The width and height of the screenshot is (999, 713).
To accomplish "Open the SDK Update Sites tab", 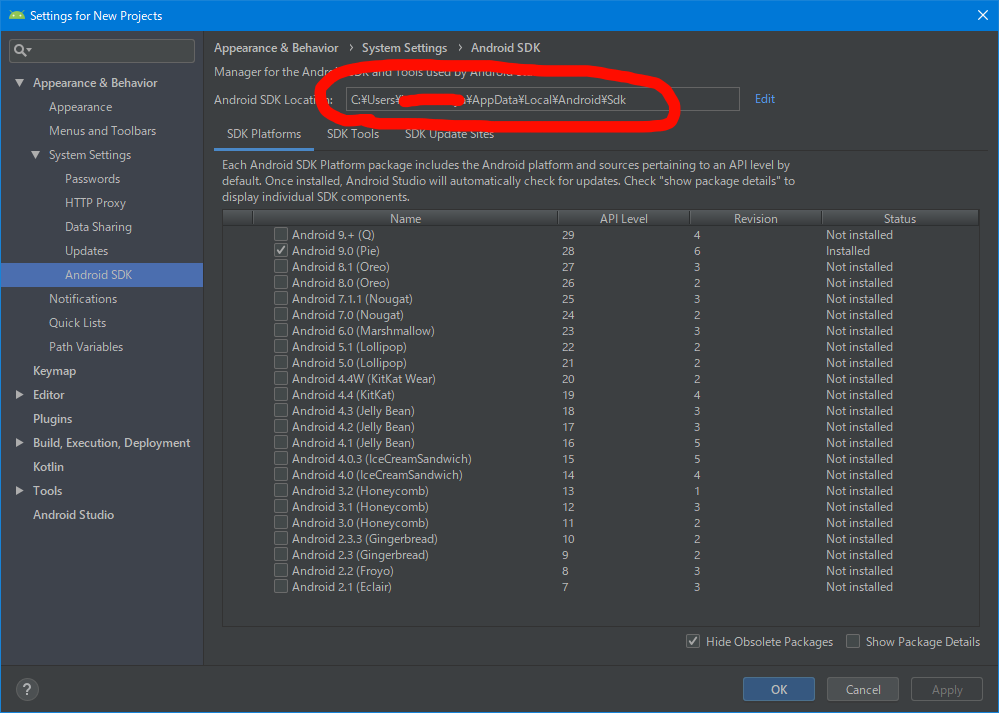I will (x=449, y=134).
